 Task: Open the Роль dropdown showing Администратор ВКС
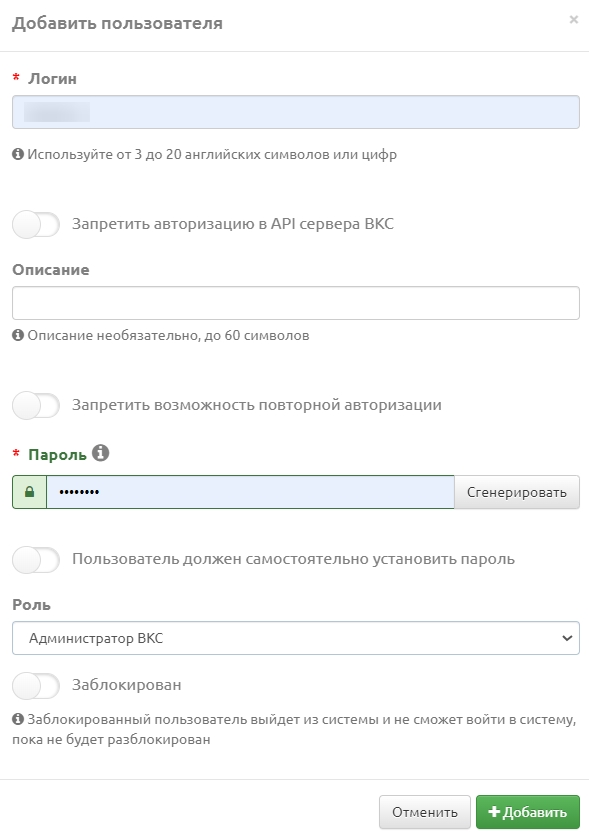click(x=296, y=638)
